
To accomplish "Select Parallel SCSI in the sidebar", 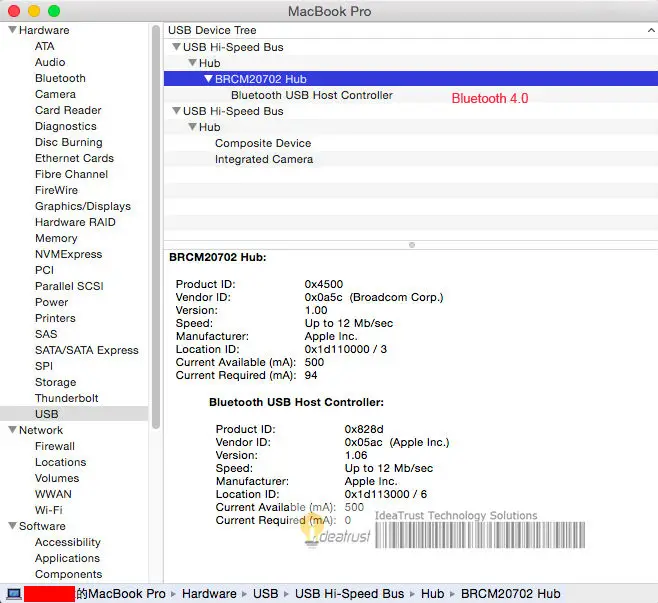I will pyautogui.click(x=69, y=286).
